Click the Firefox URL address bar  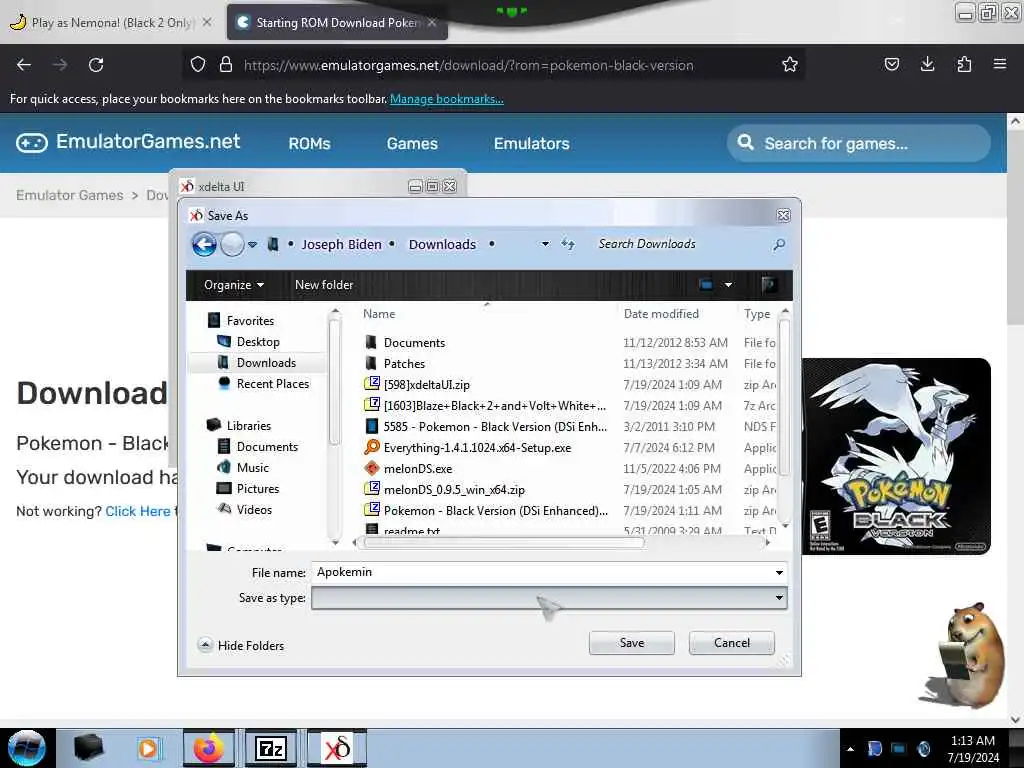click(x=496, y=65)
